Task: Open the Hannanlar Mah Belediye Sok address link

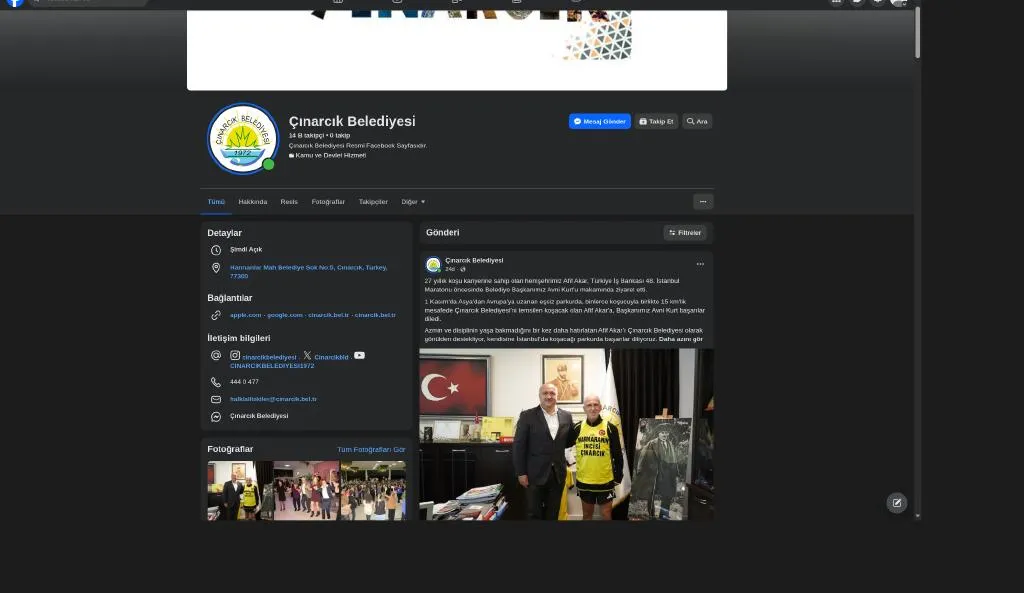Action: tap(308, 271)
